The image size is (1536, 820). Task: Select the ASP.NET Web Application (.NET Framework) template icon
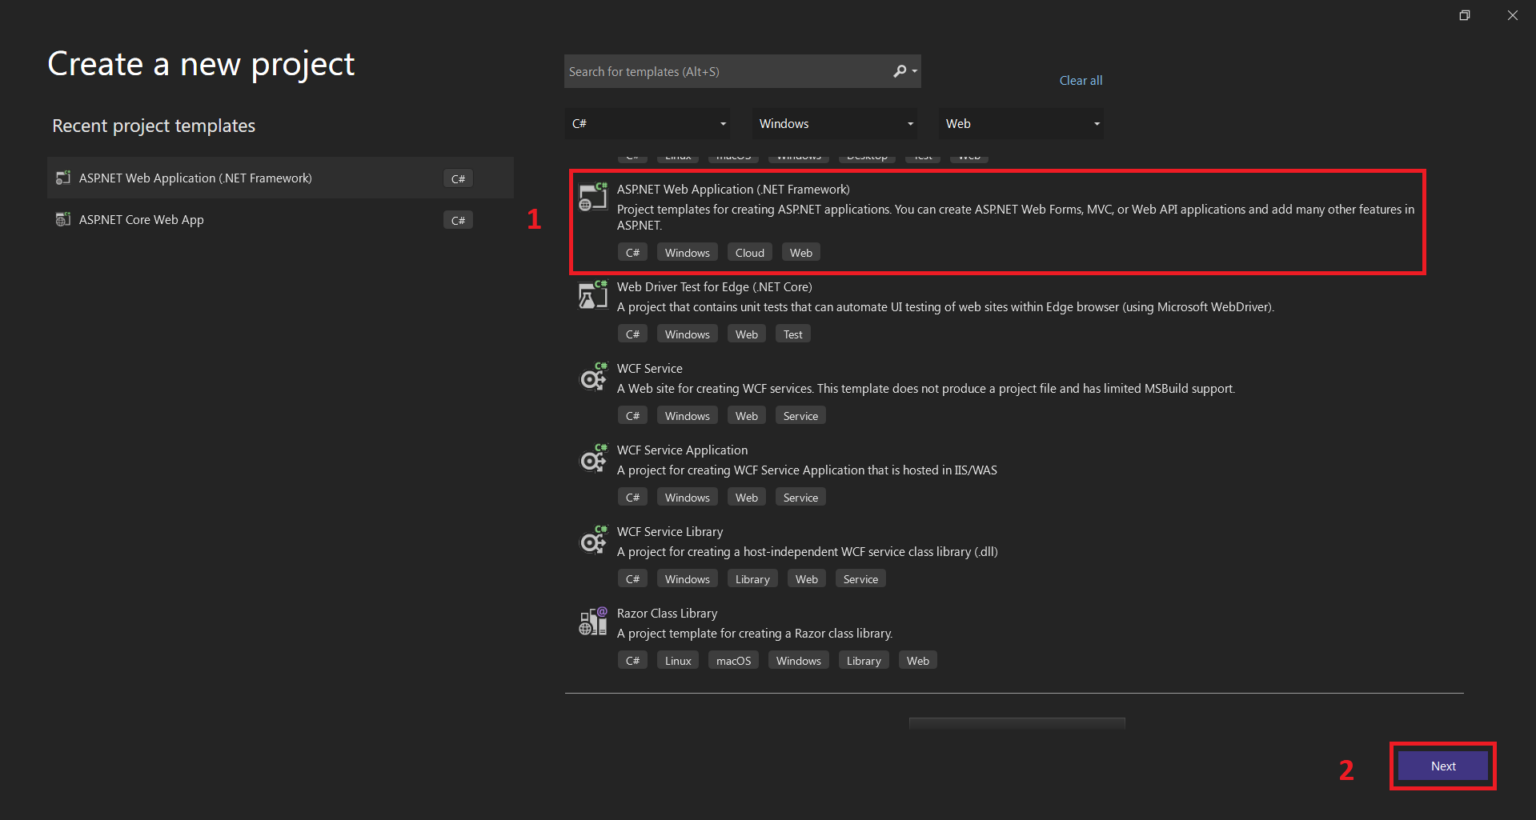(x=593, y=196)
